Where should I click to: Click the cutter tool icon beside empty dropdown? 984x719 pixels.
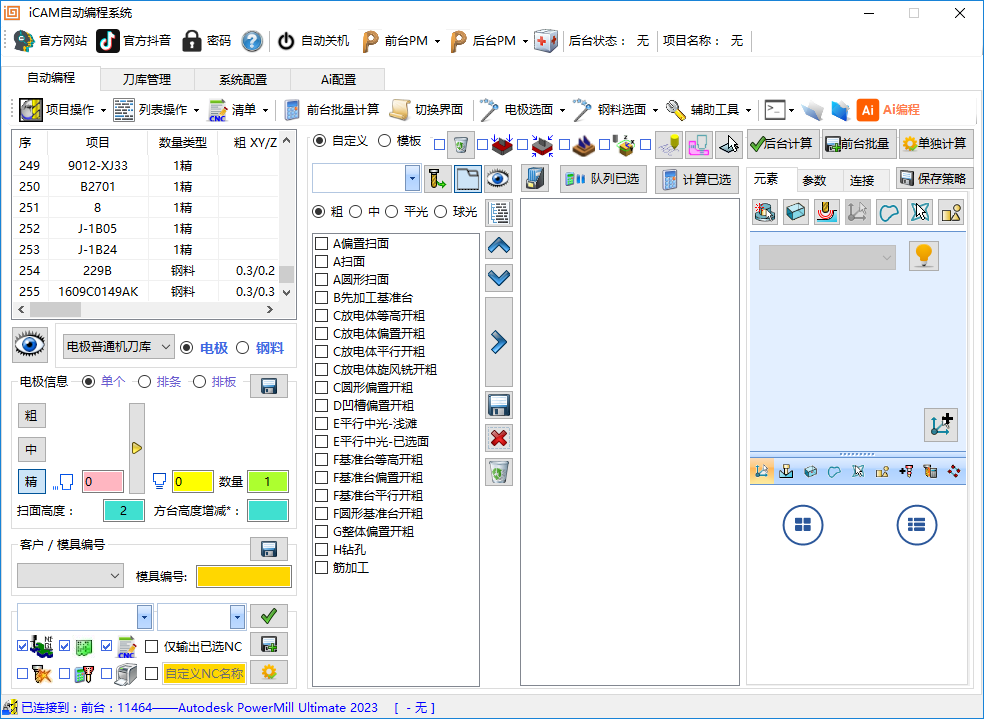click(x=437, y=179)
